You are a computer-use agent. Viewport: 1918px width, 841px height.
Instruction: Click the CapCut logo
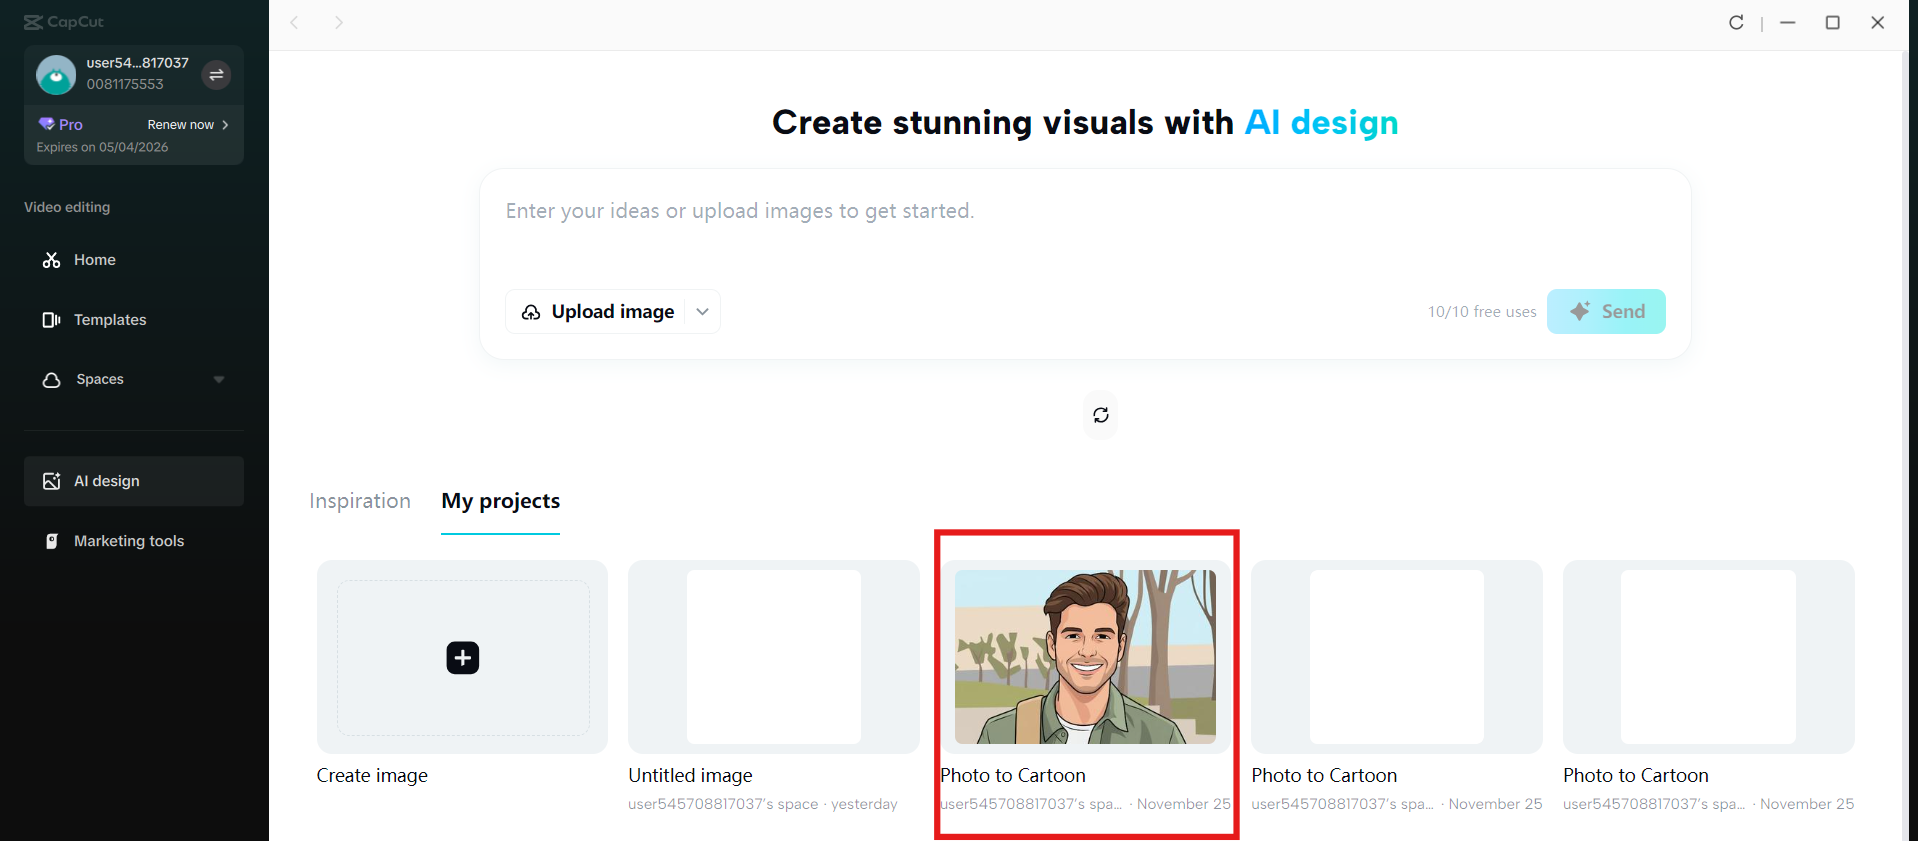64,22
